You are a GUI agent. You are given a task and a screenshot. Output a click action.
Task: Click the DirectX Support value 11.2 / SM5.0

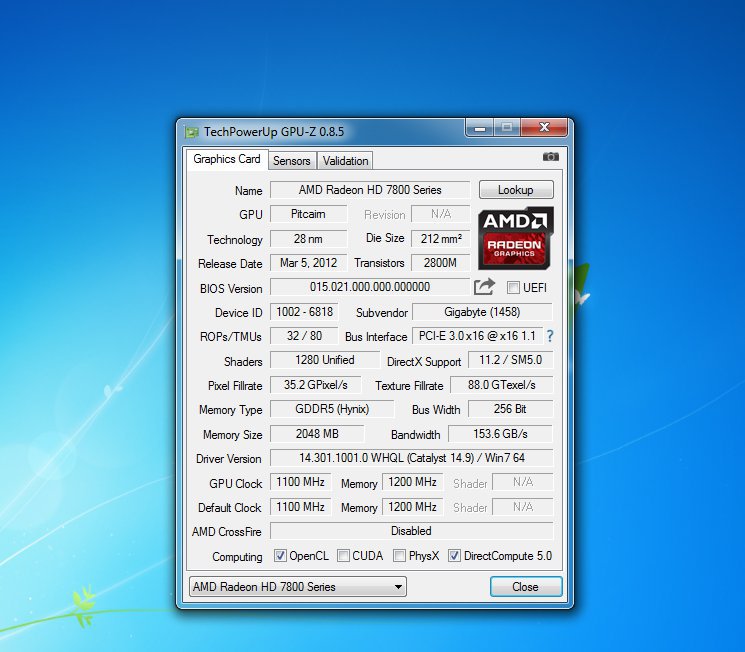click(511, 360)
